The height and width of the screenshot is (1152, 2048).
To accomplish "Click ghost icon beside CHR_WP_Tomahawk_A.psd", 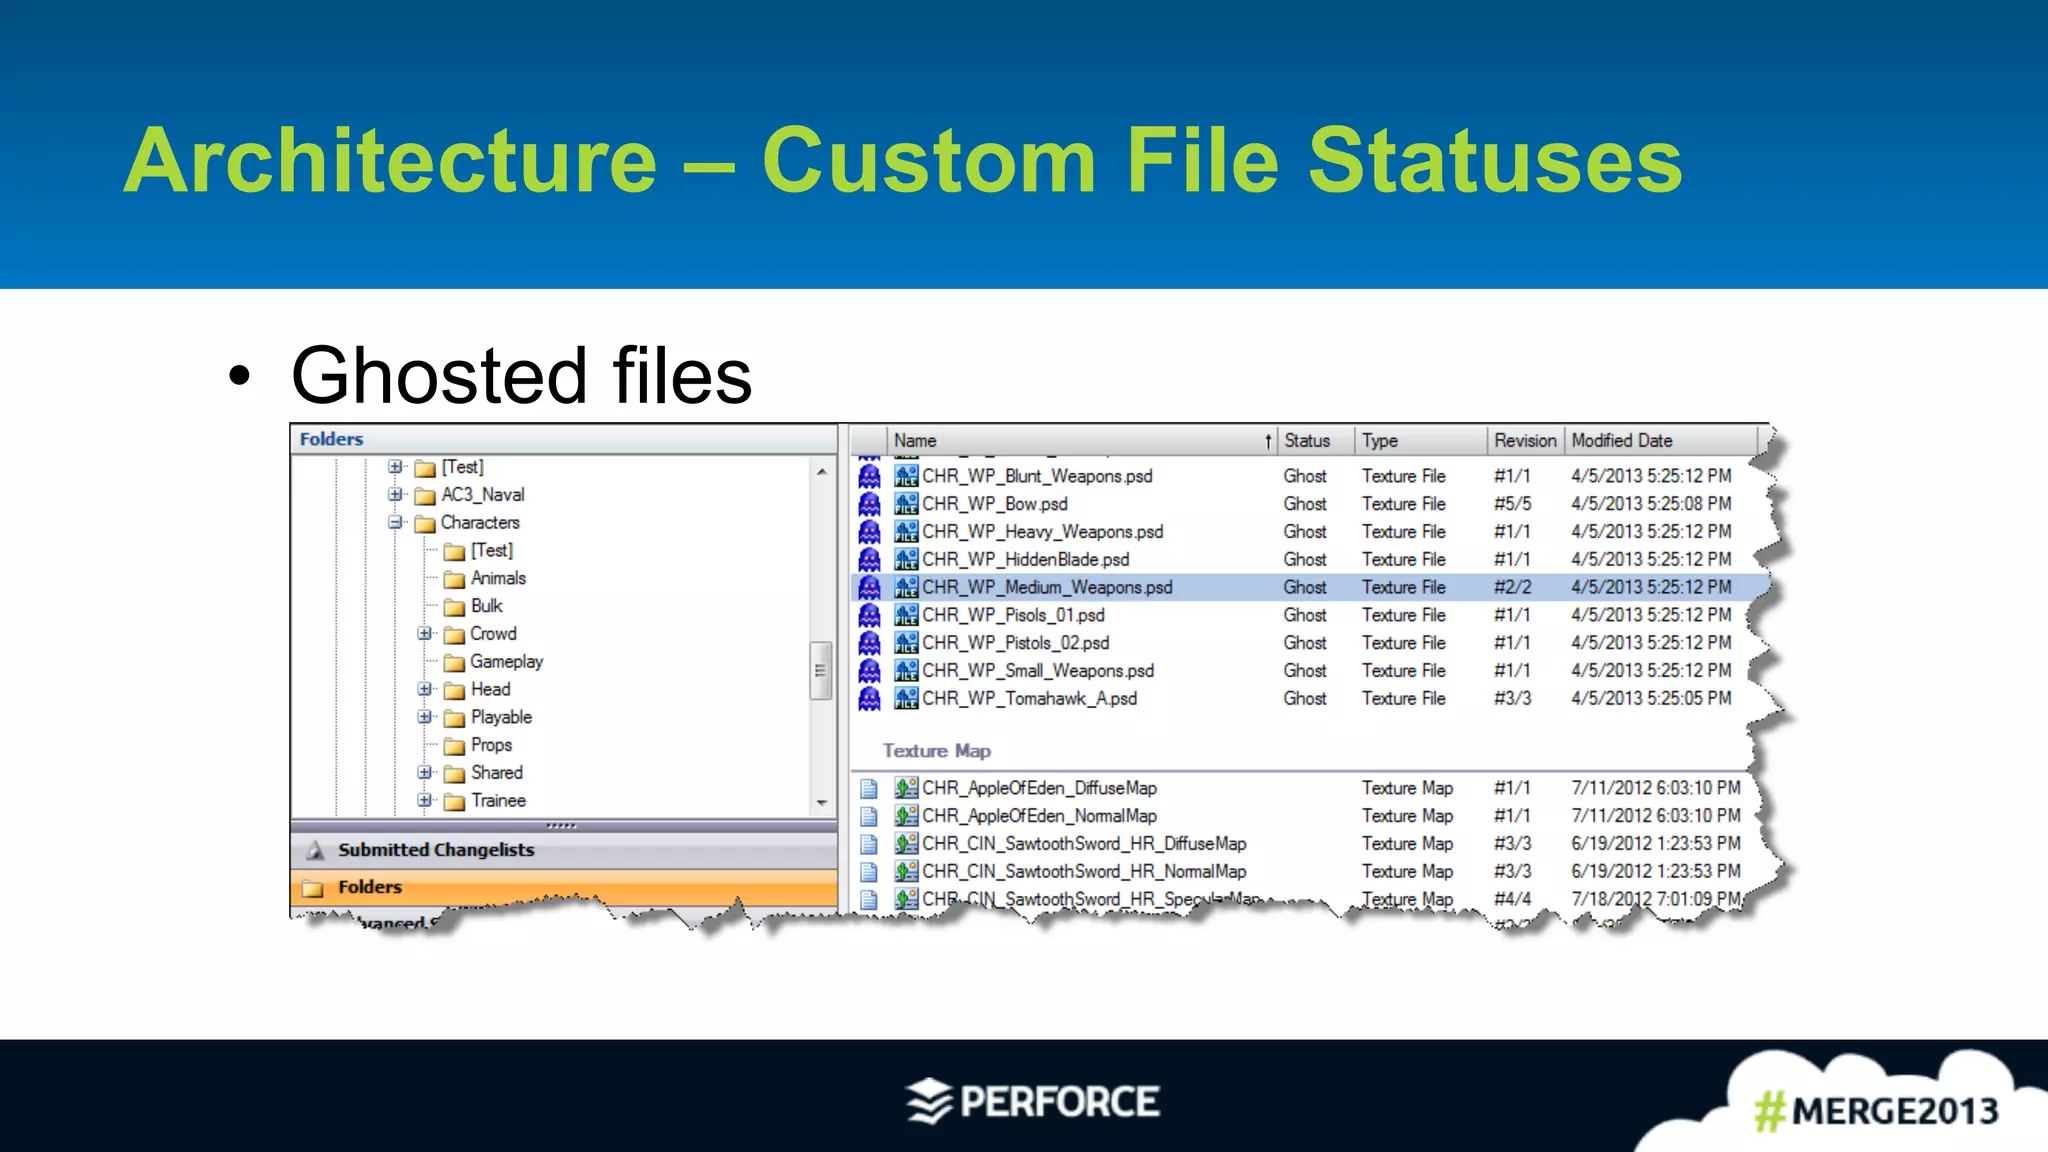I will (x=870, y=698).
